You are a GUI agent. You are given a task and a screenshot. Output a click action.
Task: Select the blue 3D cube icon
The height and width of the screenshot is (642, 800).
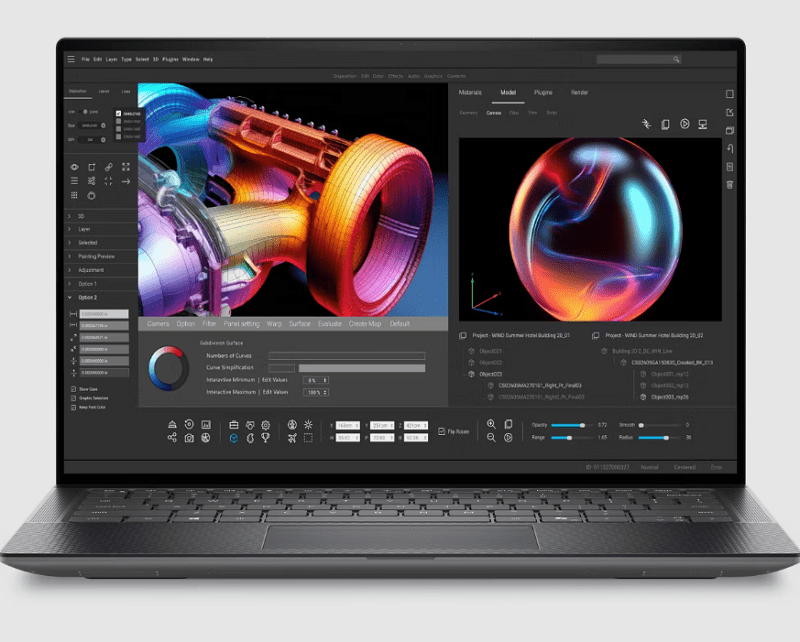234,438
